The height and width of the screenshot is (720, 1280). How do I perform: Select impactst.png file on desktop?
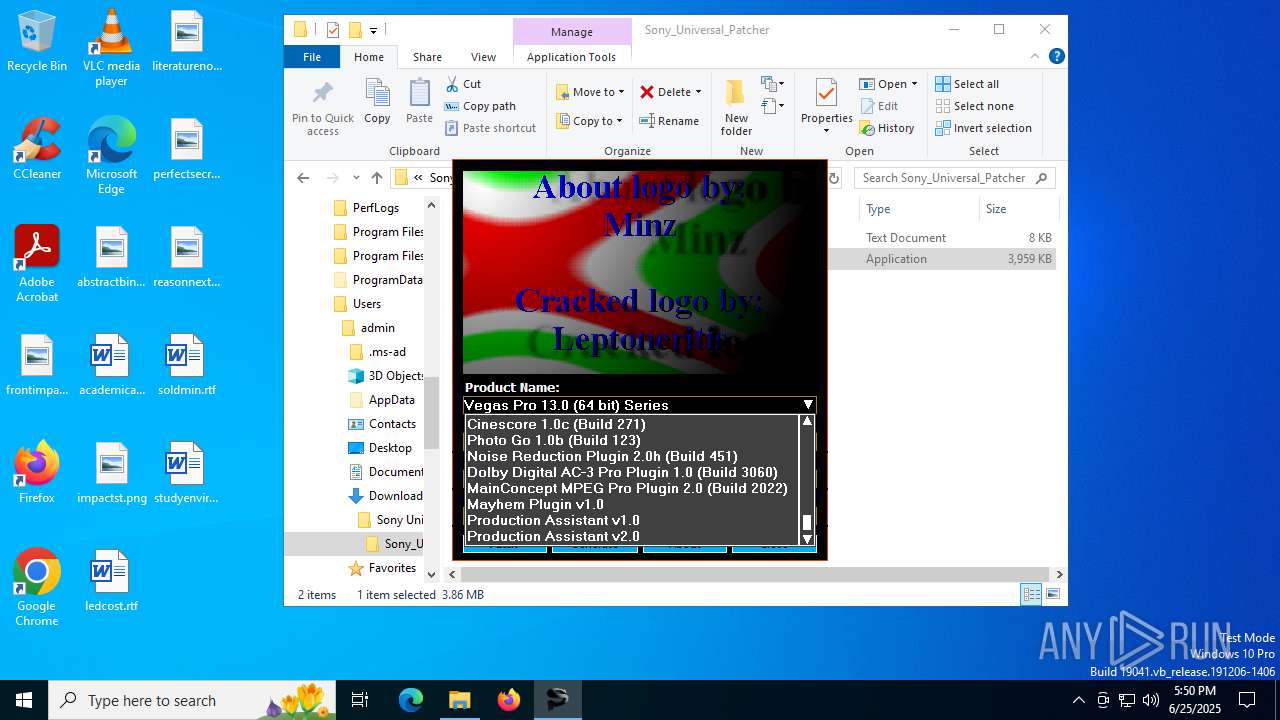point(111,472)
